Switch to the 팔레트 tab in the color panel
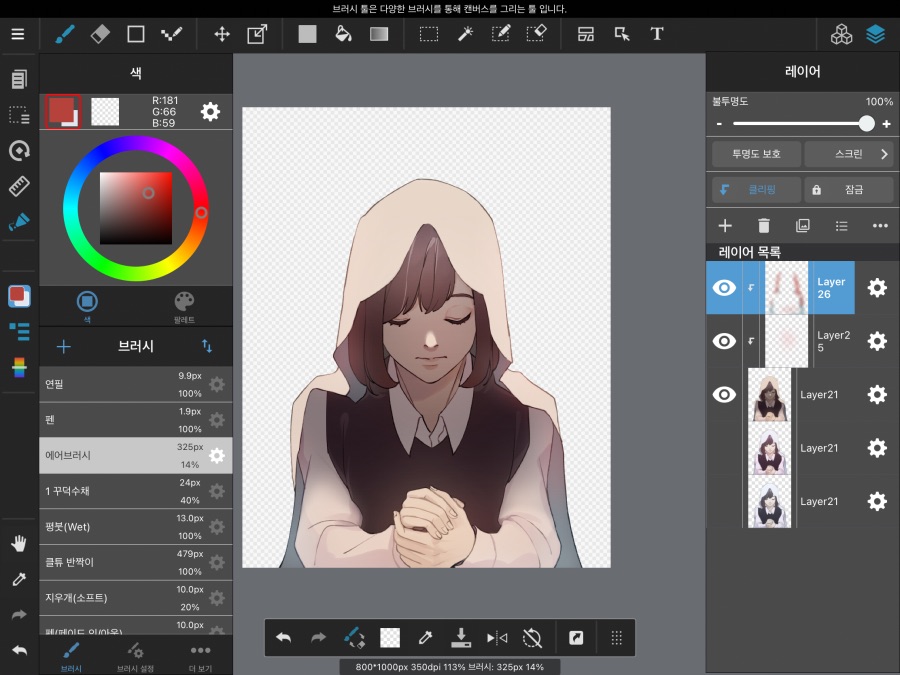 pyautogui.click(x=184, y=305)
